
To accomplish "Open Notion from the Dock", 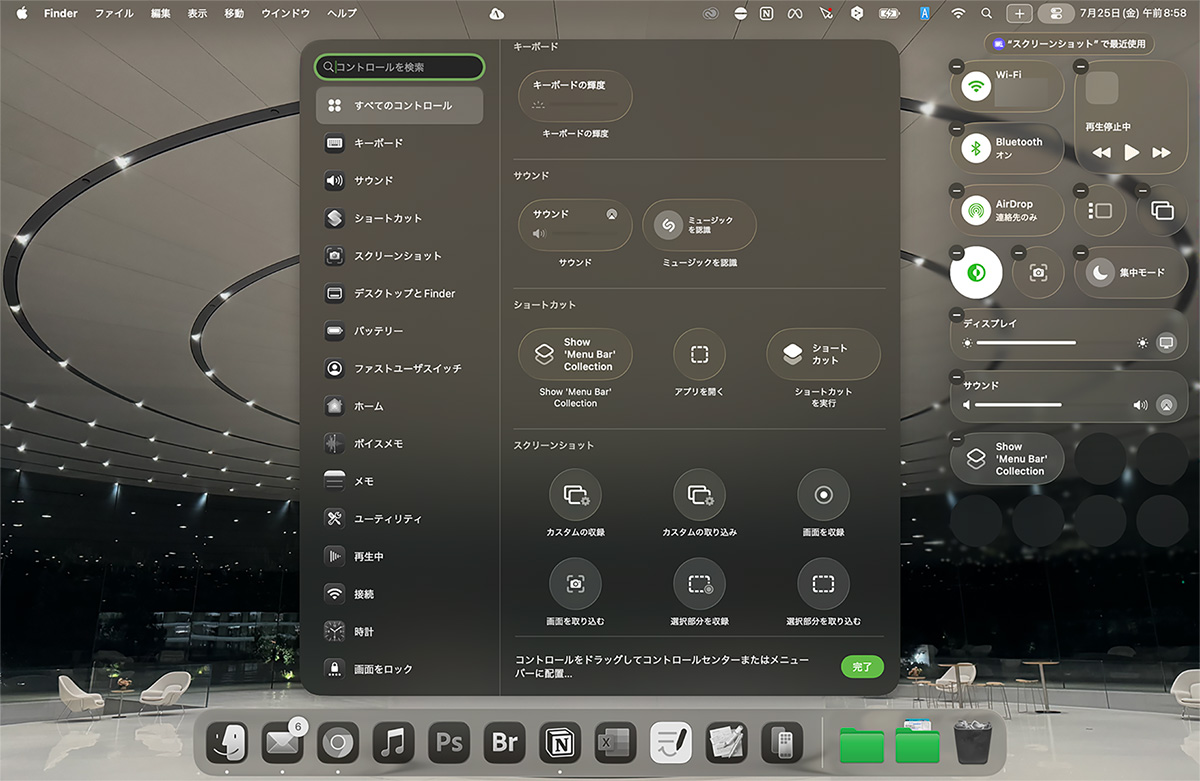I will (x=560, y=743).
